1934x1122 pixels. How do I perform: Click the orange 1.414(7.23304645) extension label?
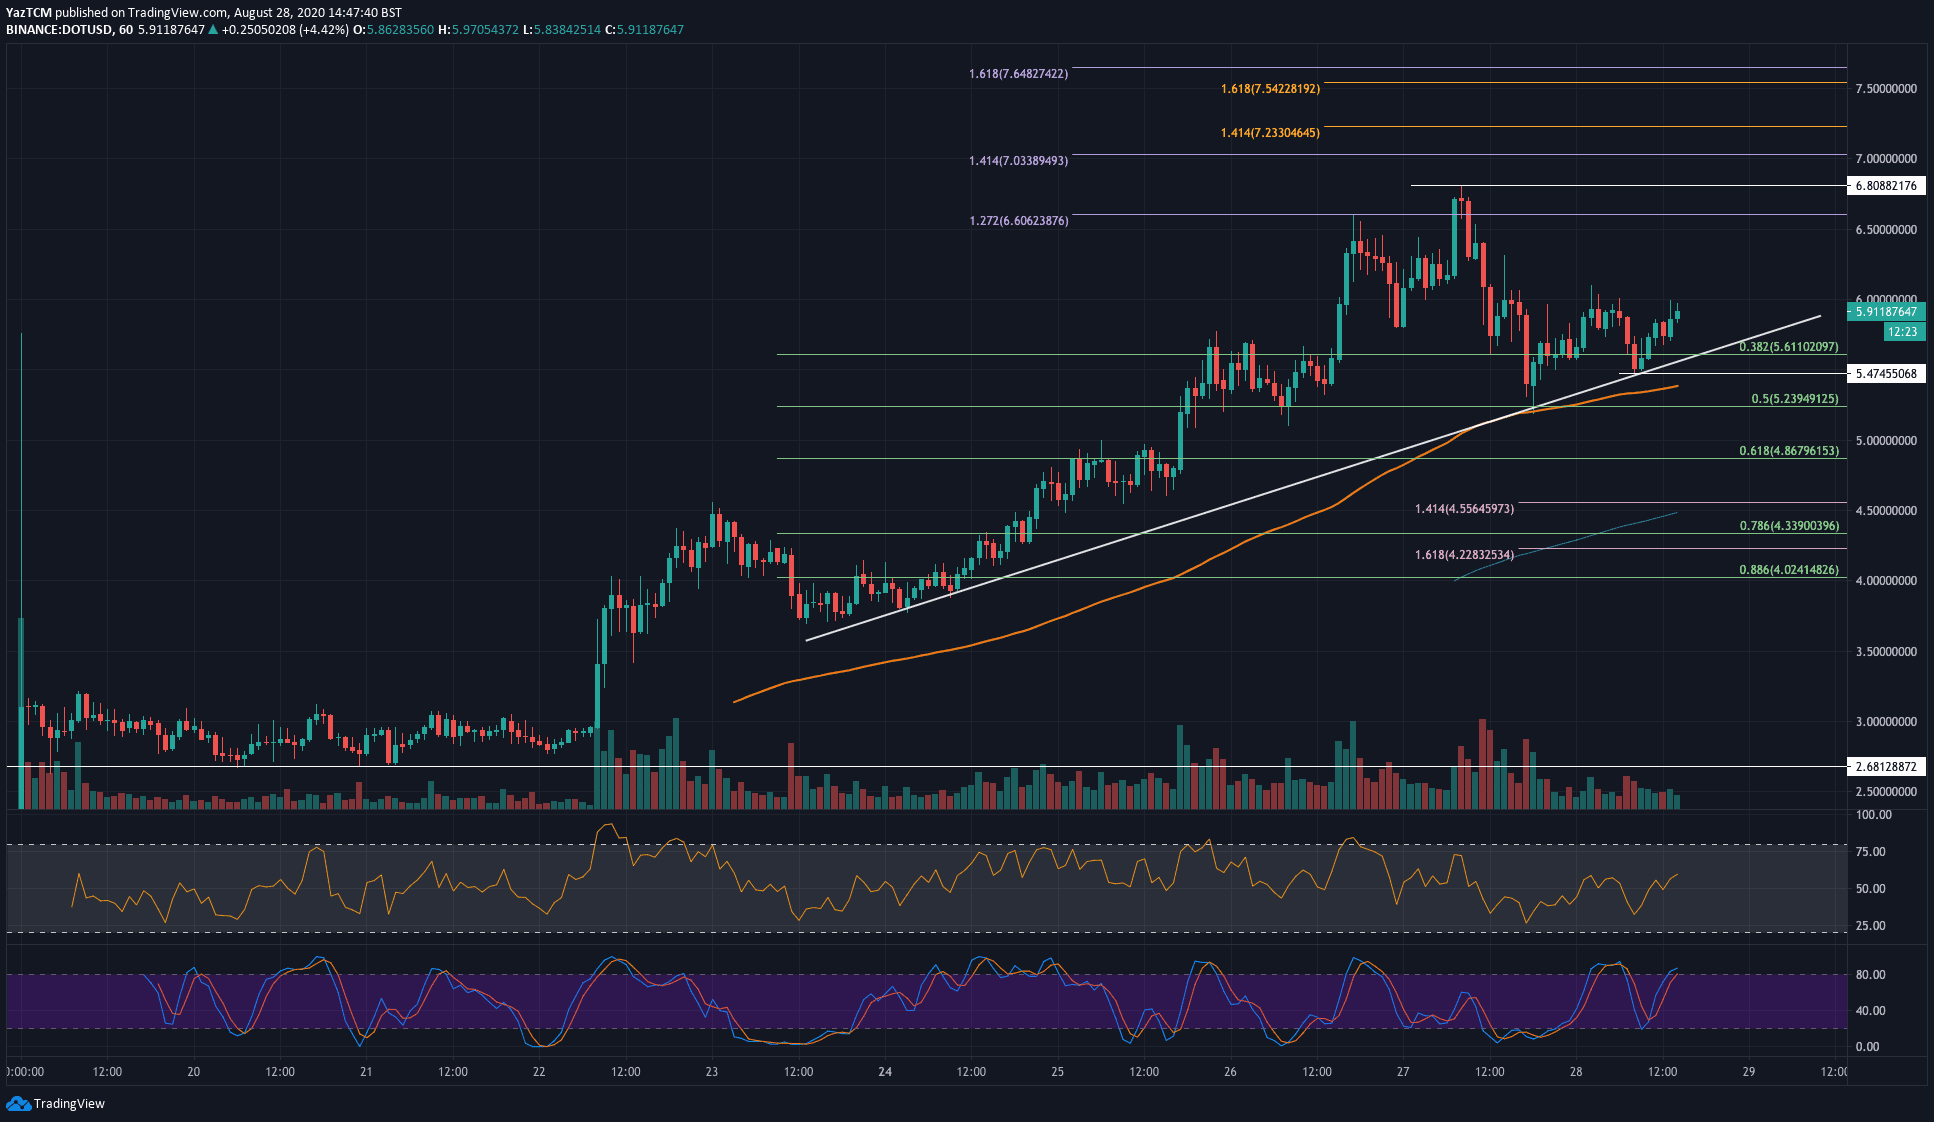[x=1270, y=133]
